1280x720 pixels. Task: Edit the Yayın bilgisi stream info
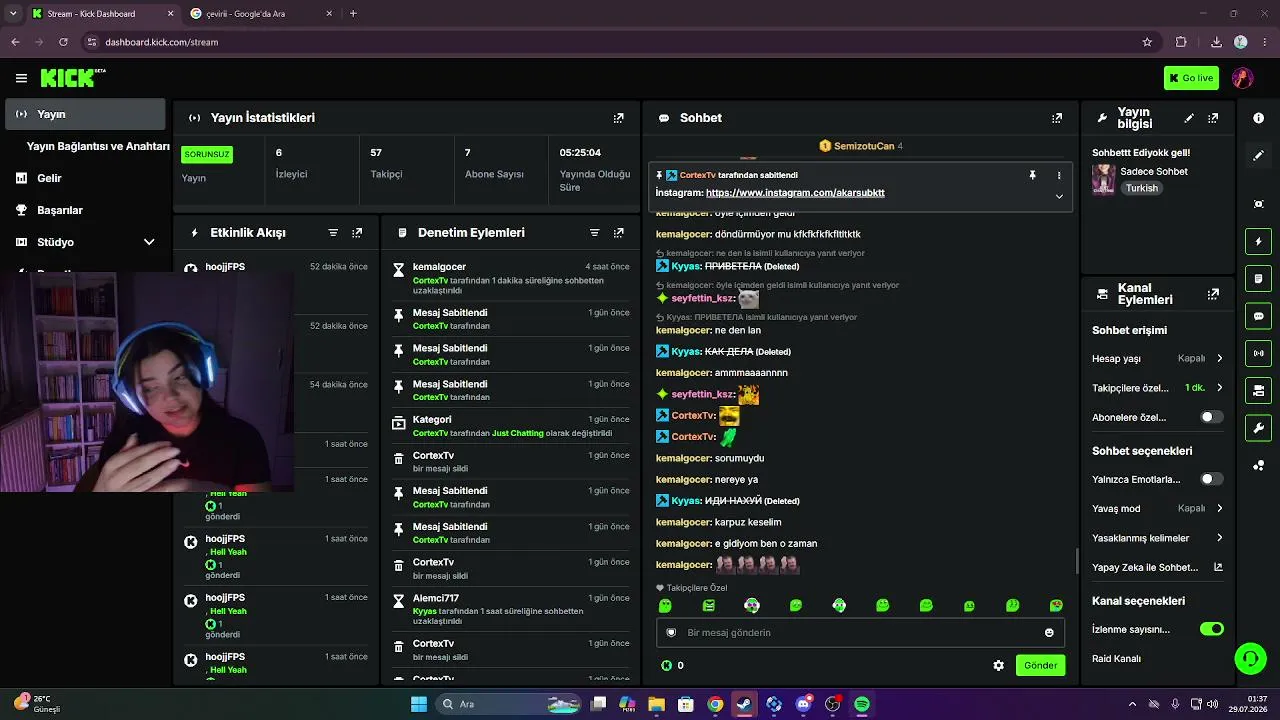click(1189, 118)
